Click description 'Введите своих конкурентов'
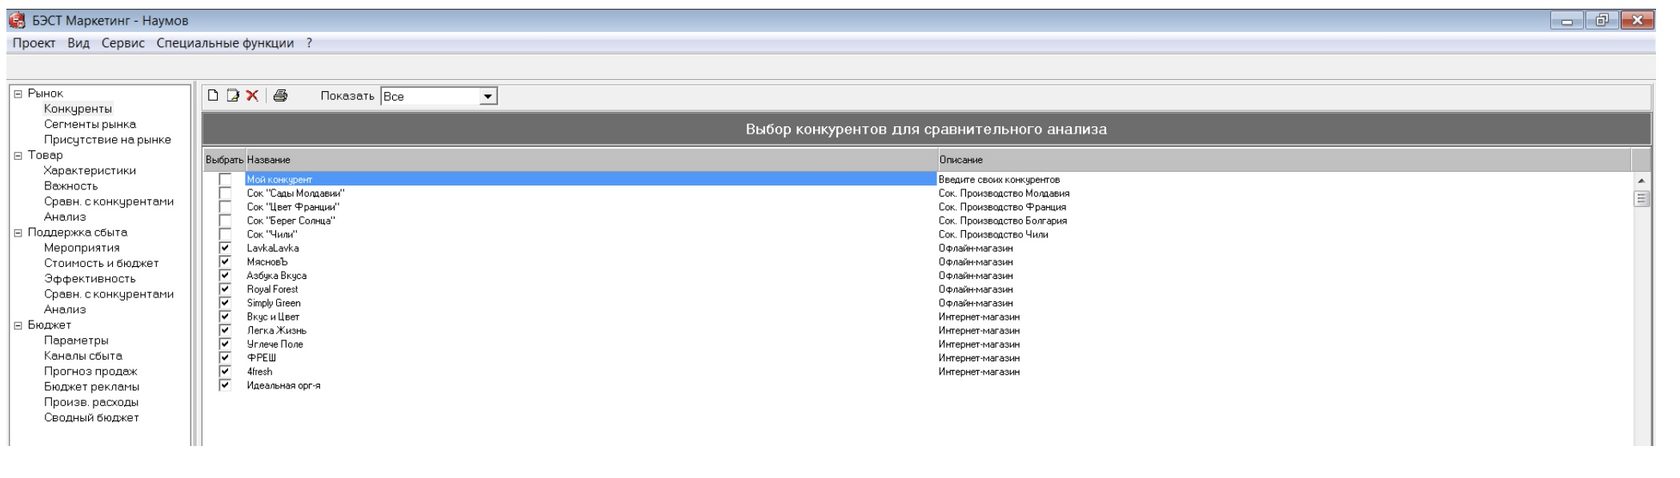Image resolution: width=1680 pixels, height=478 pixels. [x=999, y=180]
